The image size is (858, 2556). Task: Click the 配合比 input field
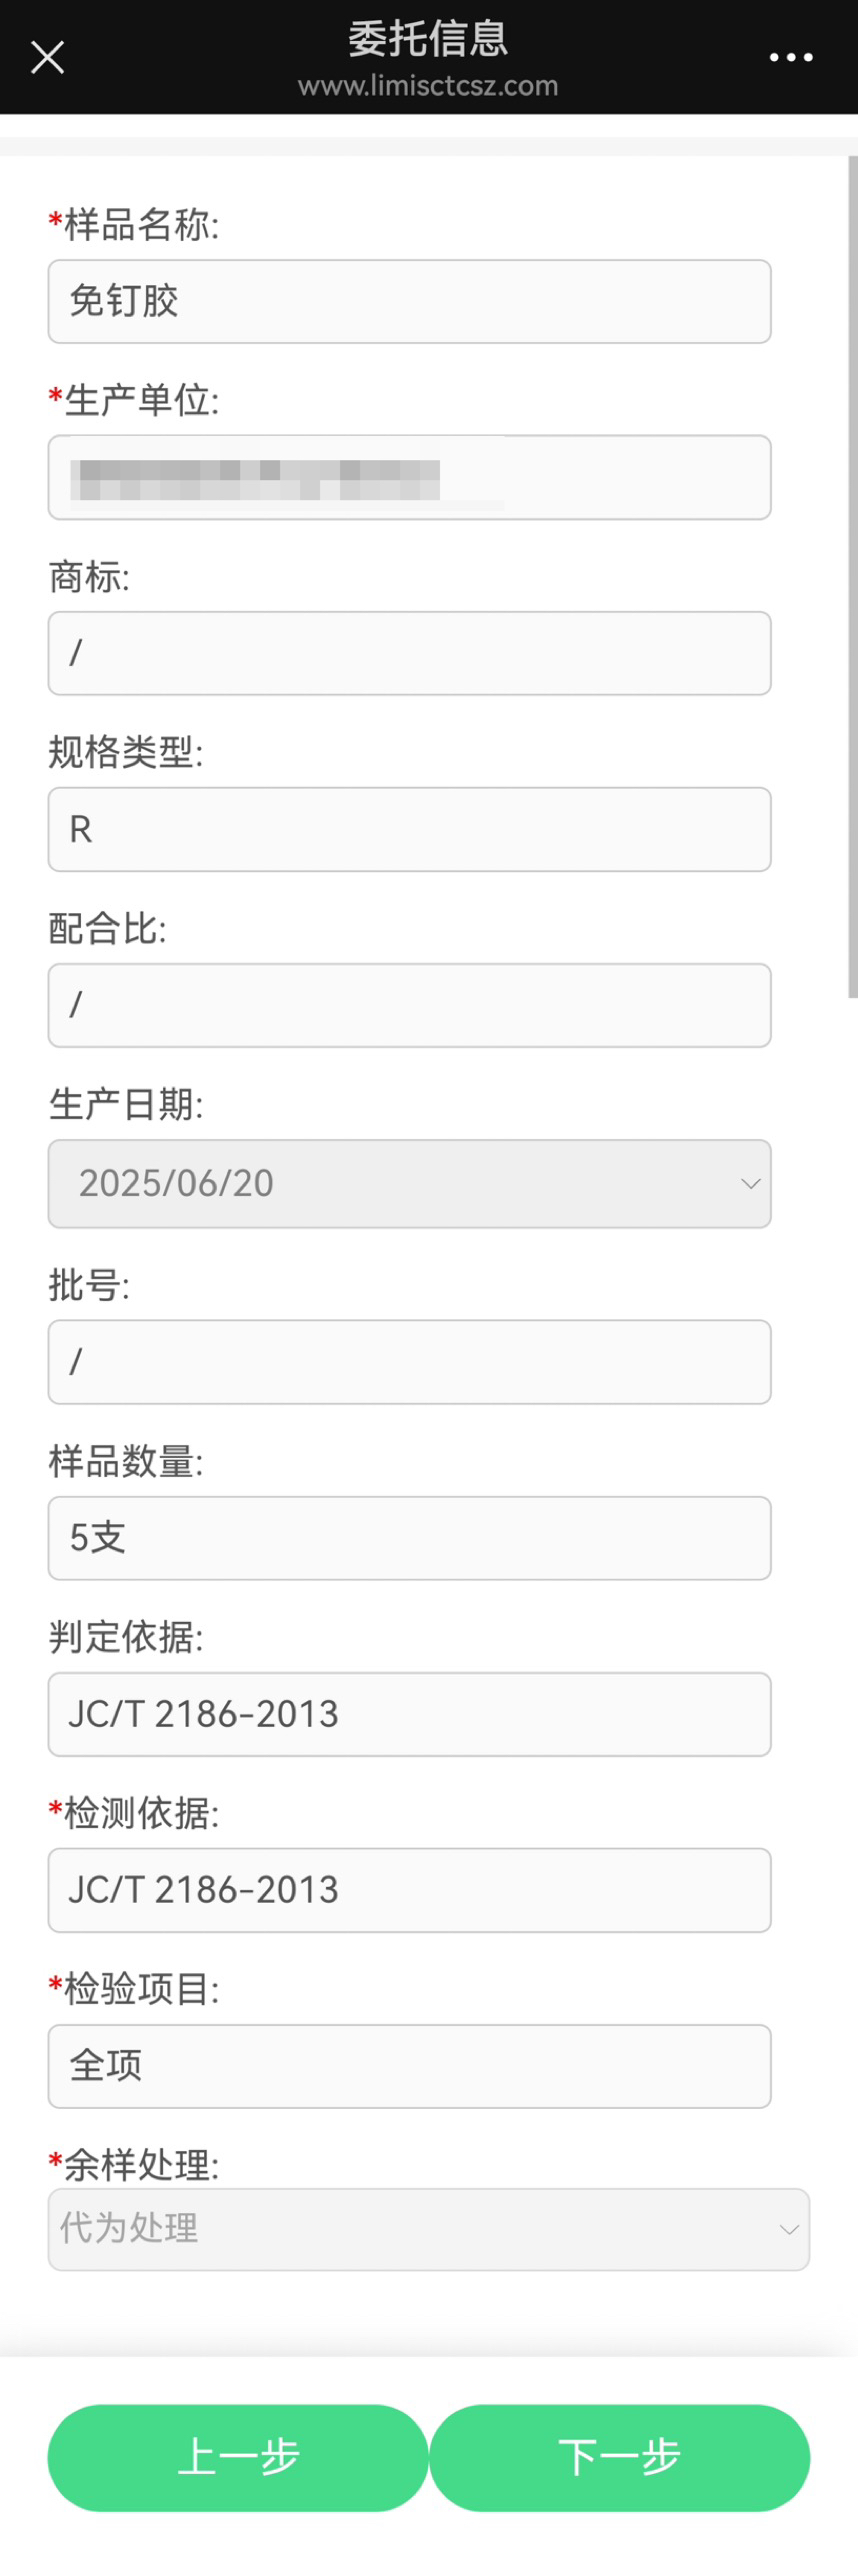click(409, 1005)
